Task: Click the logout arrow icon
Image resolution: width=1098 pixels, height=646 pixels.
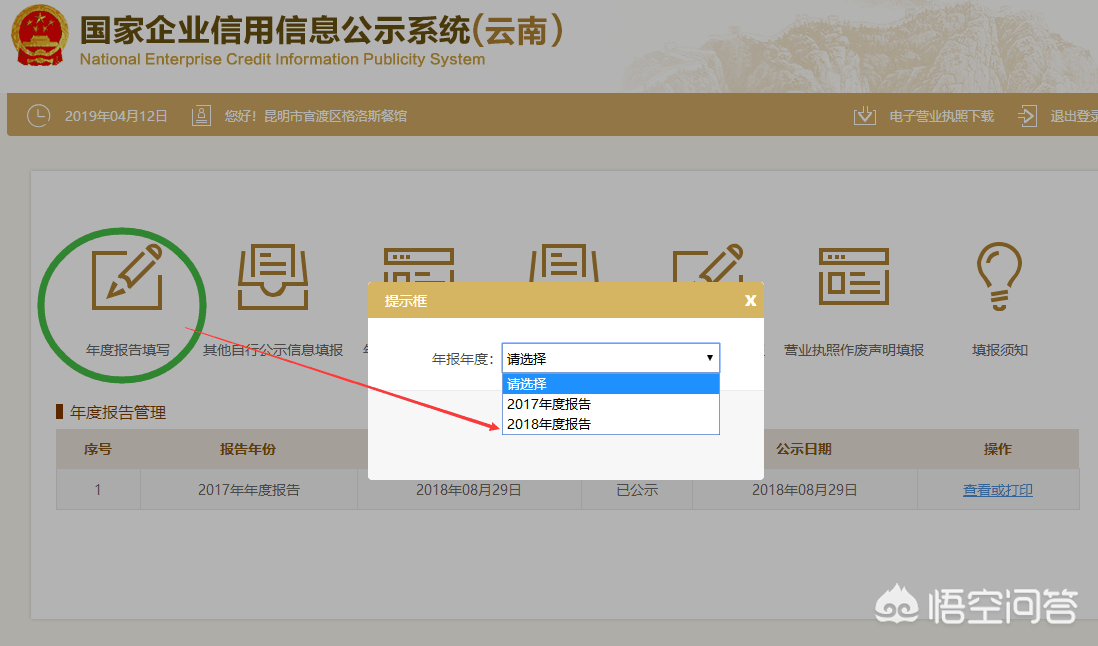Action: [1027, 114]
